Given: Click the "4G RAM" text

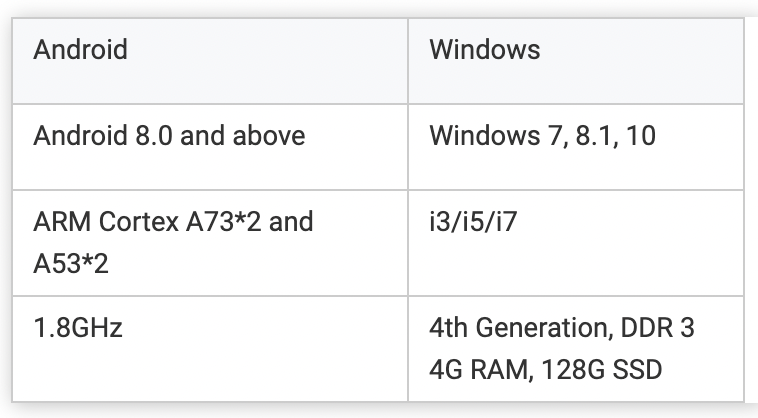Looking at the screenshot, I should (x=479, y=369).
